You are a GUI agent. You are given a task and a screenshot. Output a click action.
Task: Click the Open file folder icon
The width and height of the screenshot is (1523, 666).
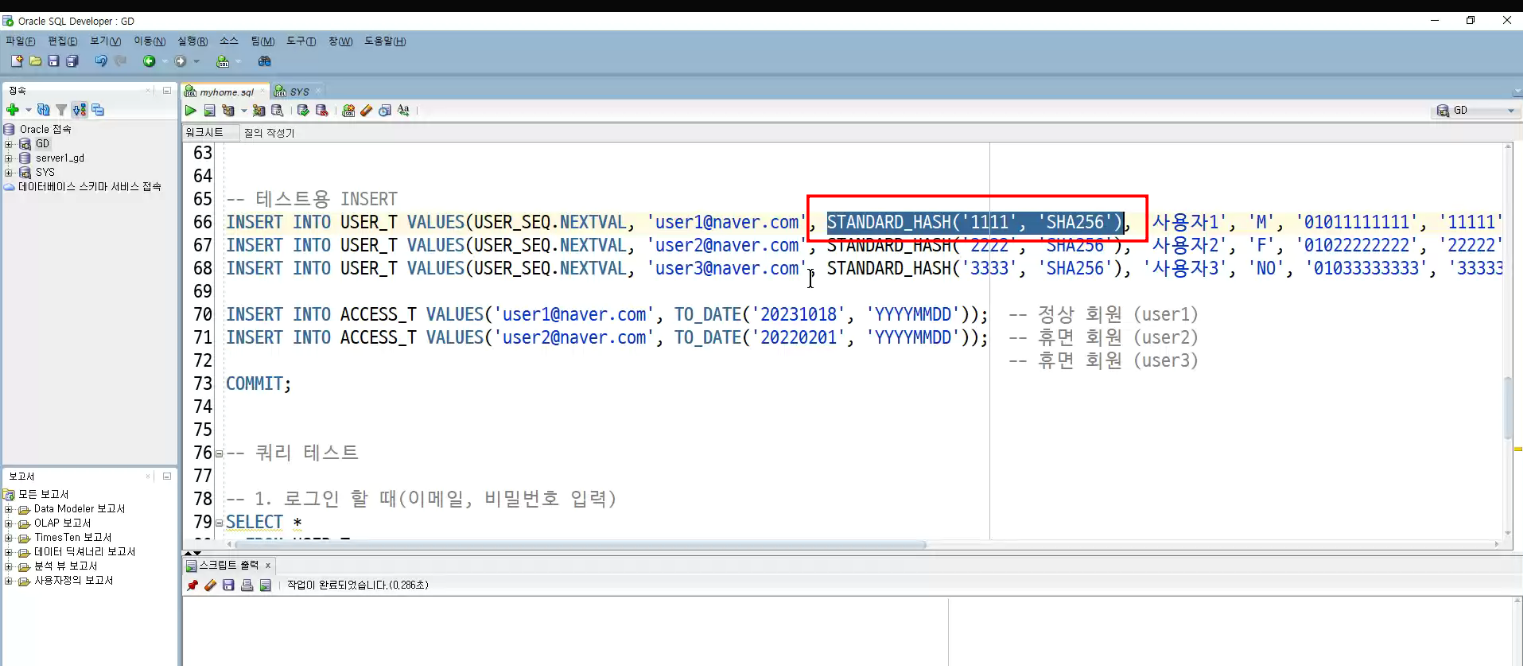[35, 61]
